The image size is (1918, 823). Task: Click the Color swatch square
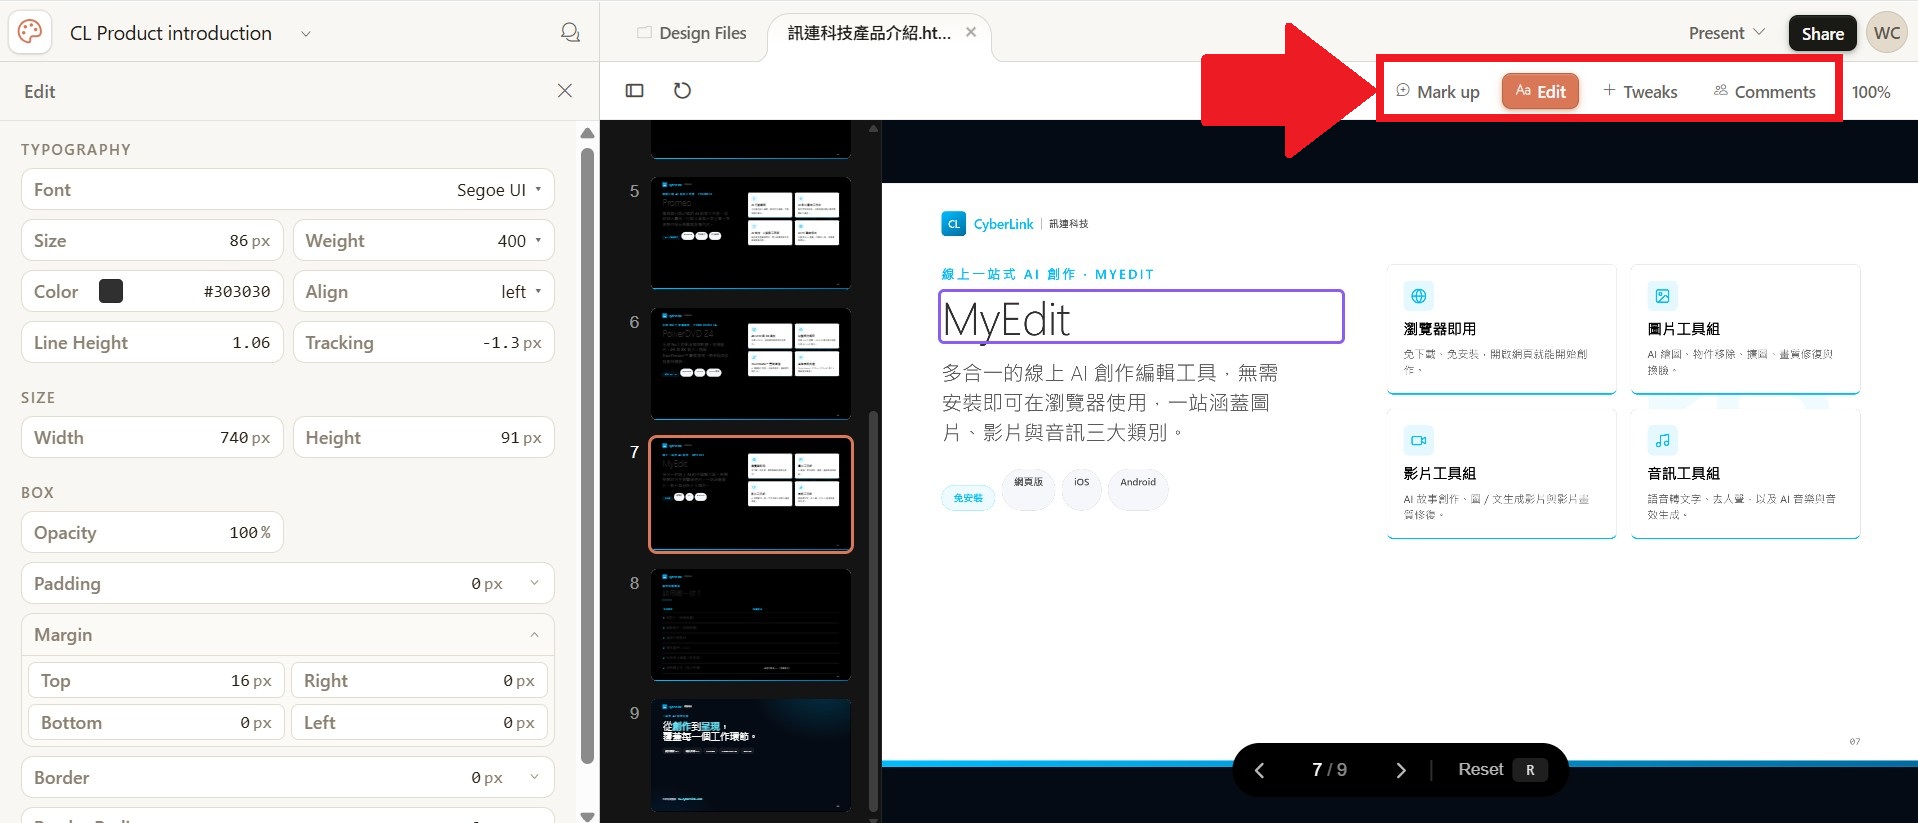[x=111, y=291]
